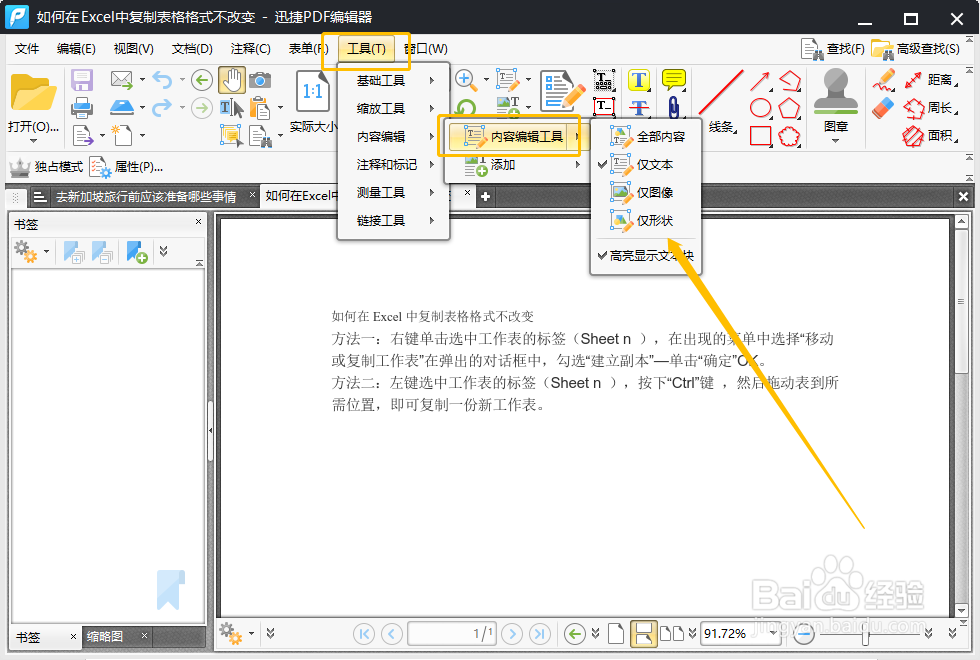Click the Actual Size 1:1 icon
Screen dimensions: 980x660
[x=312, y=92]
